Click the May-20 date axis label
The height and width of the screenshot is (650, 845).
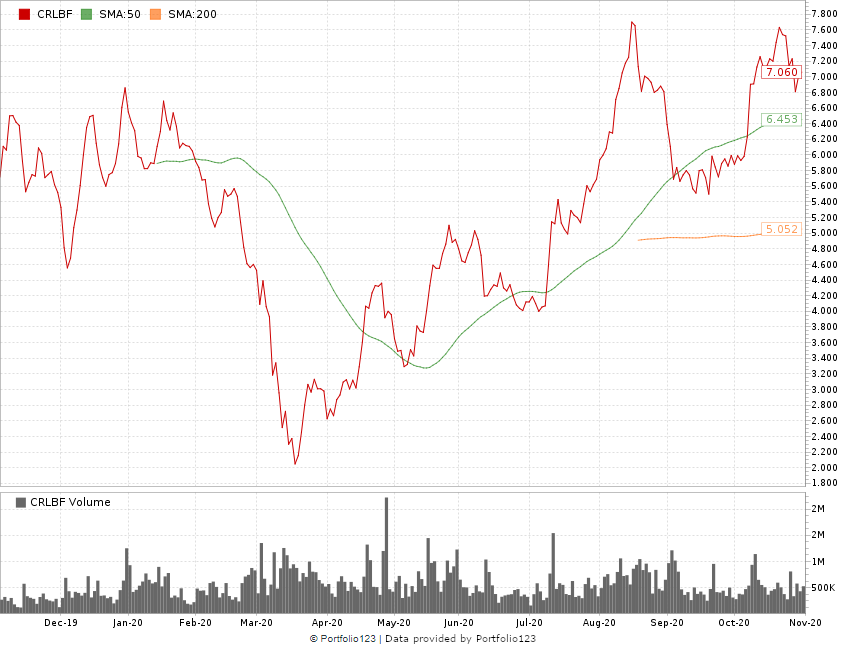(x=394, y=623)
